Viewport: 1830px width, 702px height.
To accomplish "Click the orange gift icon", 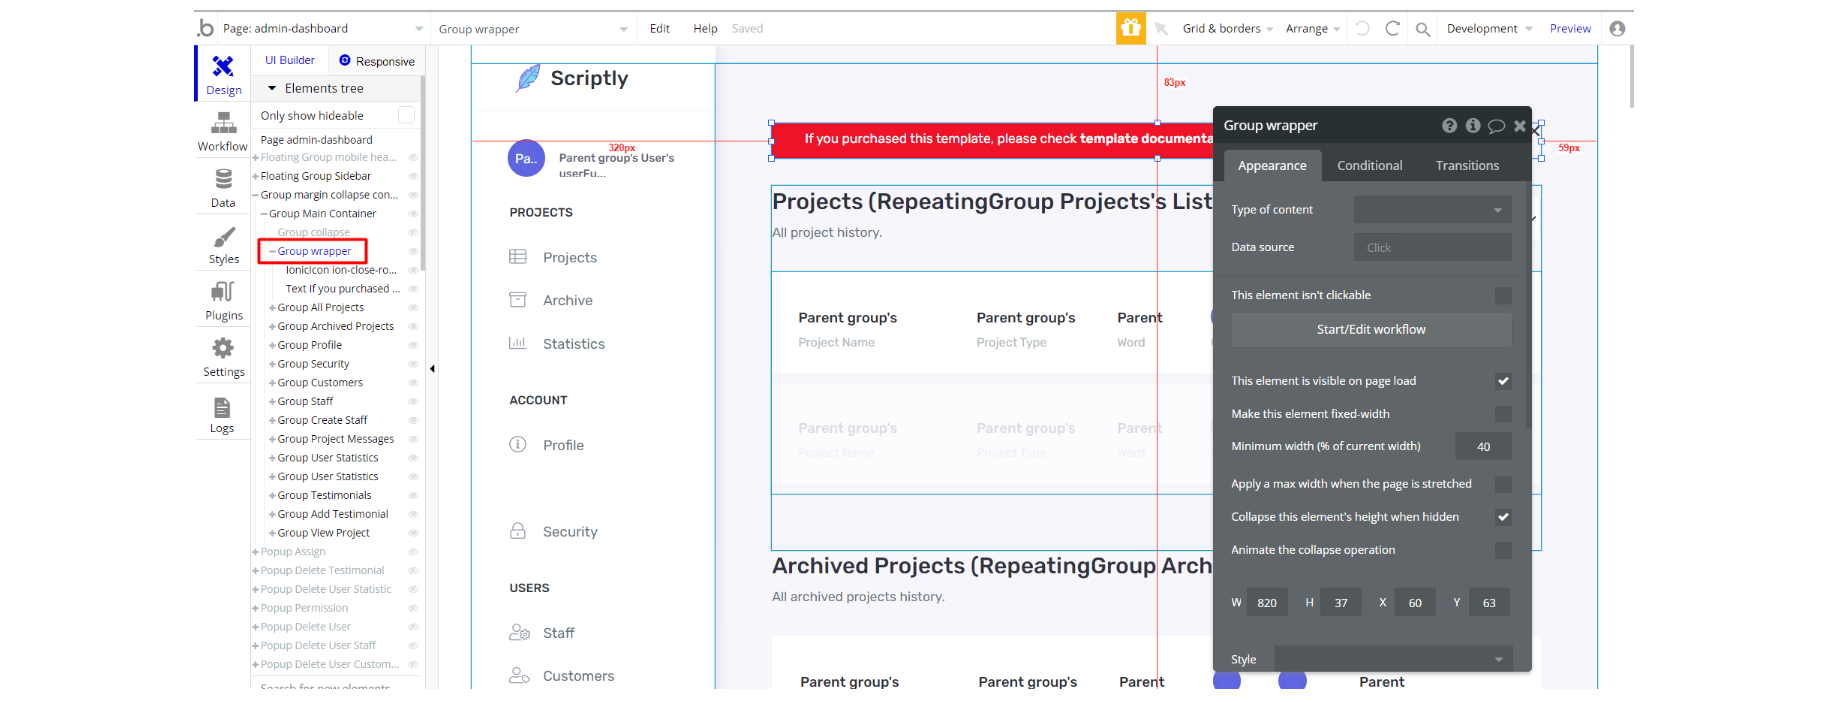I will (1131, 28).
